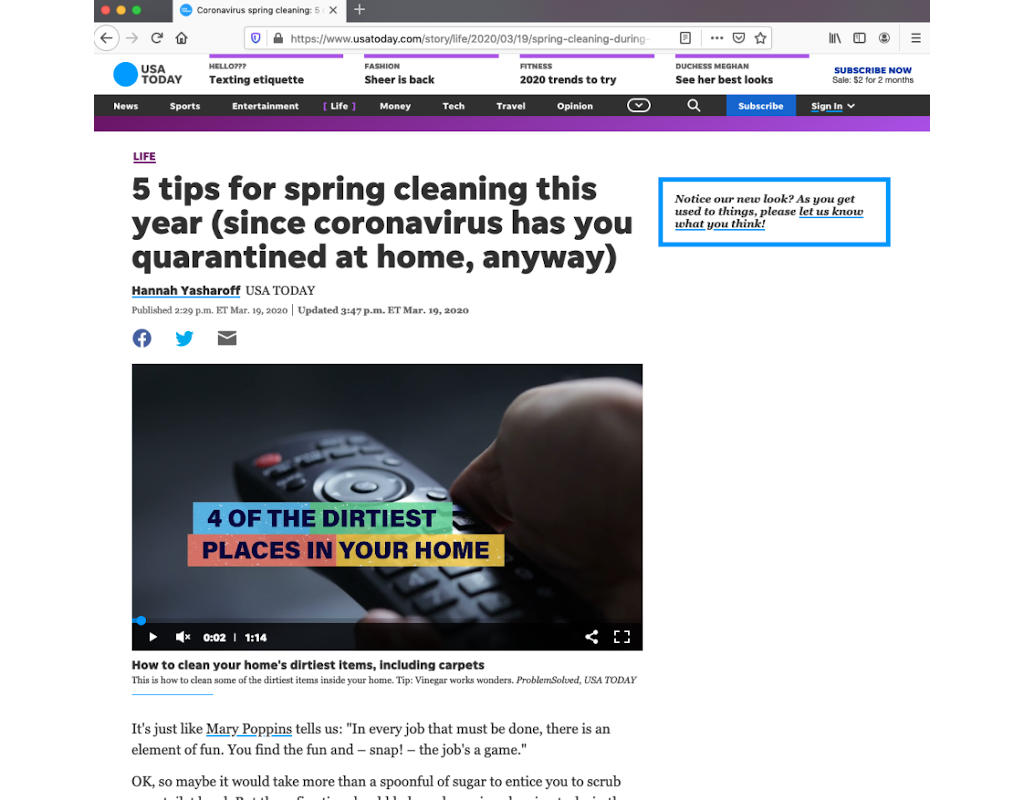
Task: Click the video progress bar
Action: 387,620
